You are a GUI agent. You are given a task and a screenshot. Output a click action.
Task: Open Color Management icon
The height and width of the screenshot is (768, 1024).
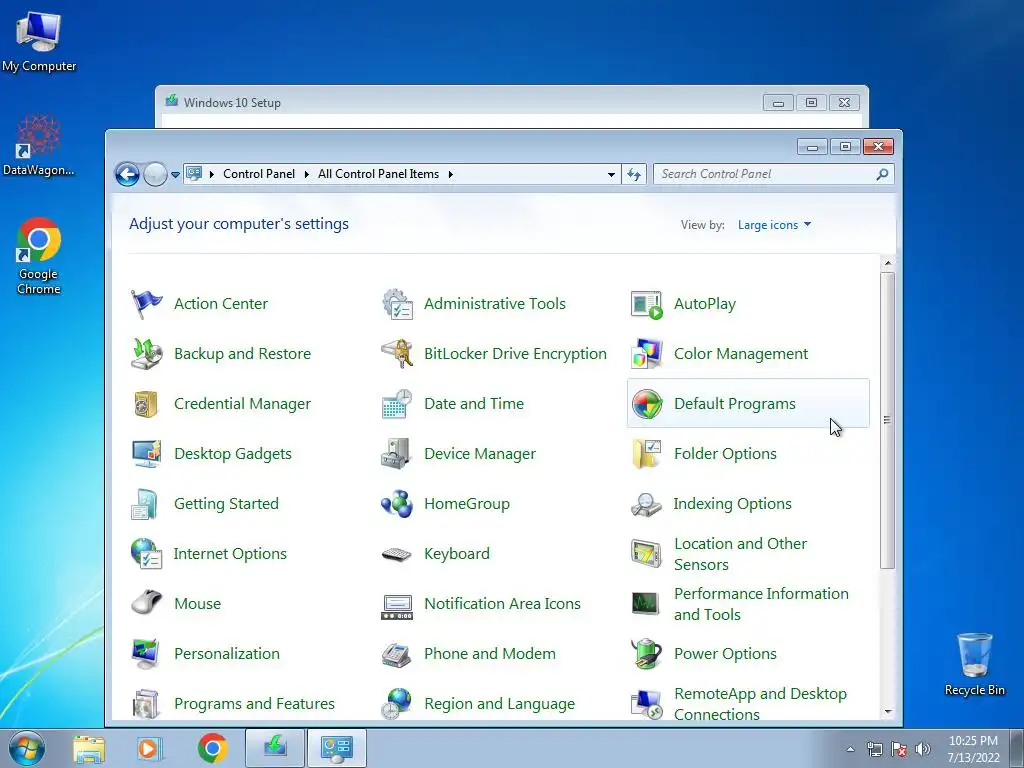[647, 353]
